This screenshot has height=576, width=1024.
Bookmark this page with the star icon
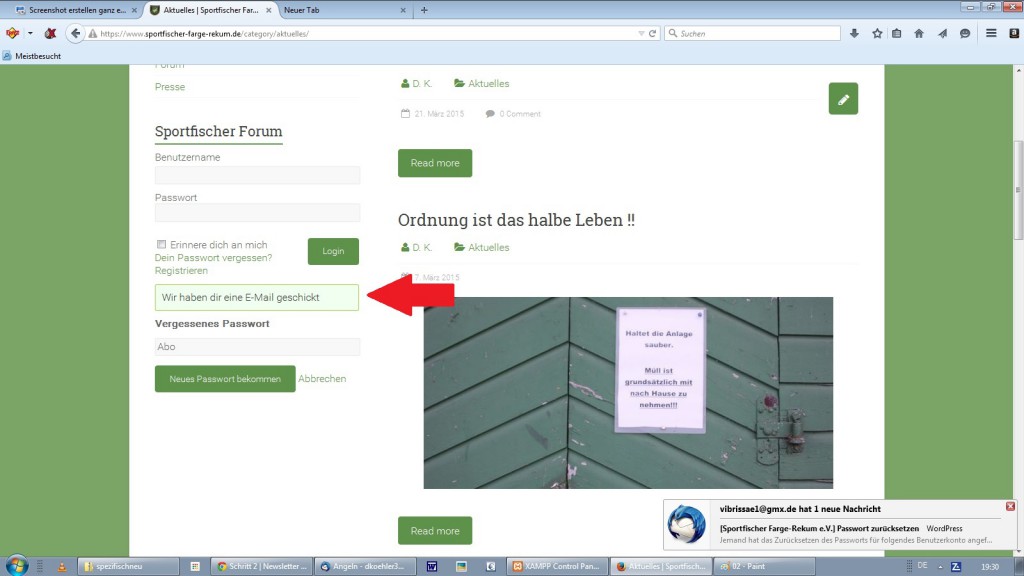click(877, 33)
